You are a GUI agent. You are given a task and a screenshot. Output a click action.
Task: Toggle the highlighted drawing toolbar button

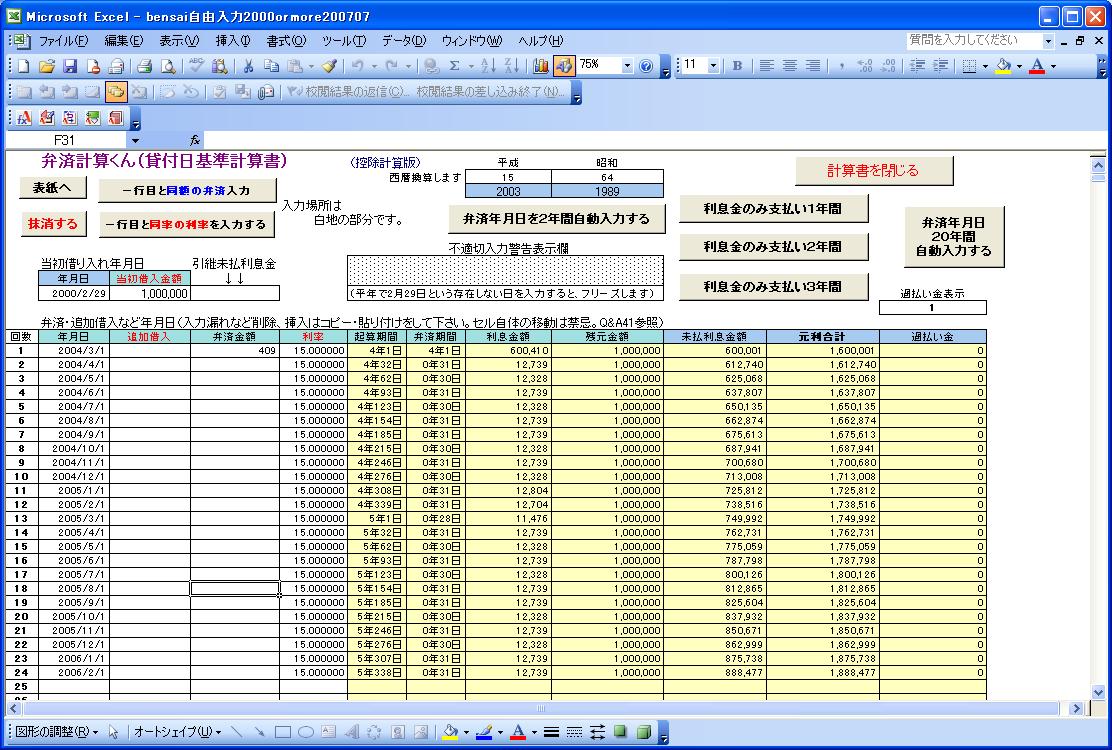tap(564, 66)
